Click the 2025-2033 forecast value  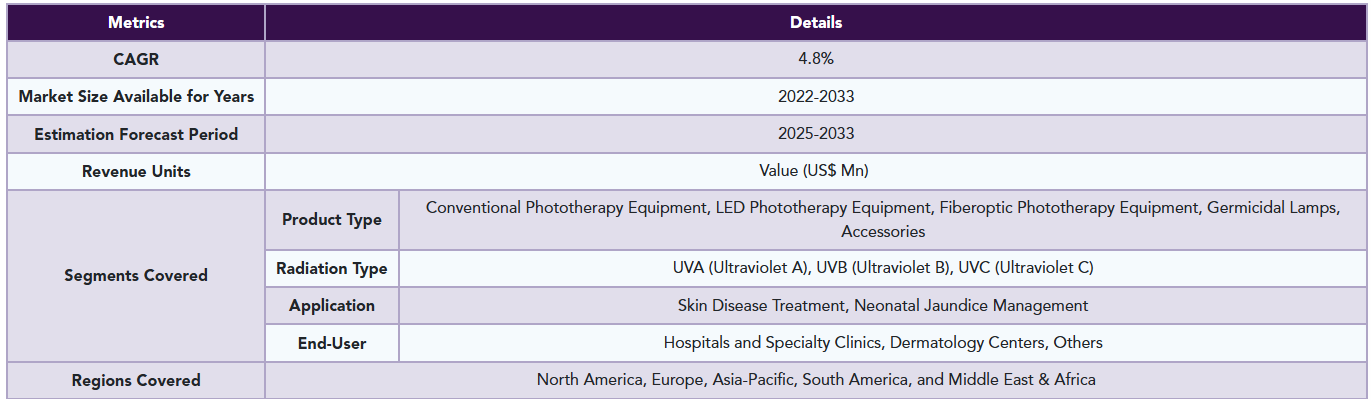(x=816, y=134)
